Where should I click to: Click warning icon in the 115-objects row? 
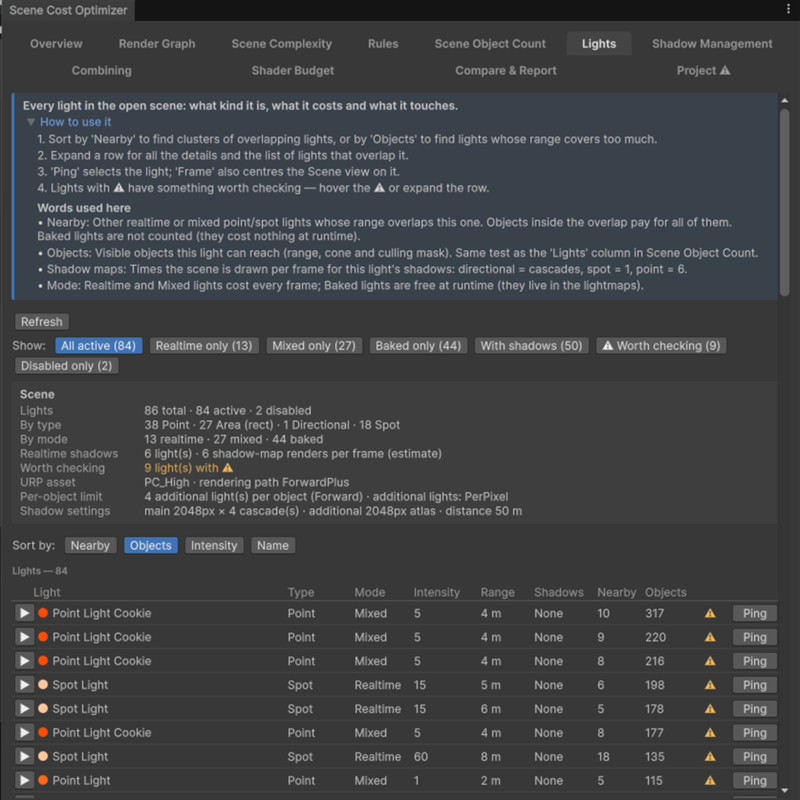710,781
